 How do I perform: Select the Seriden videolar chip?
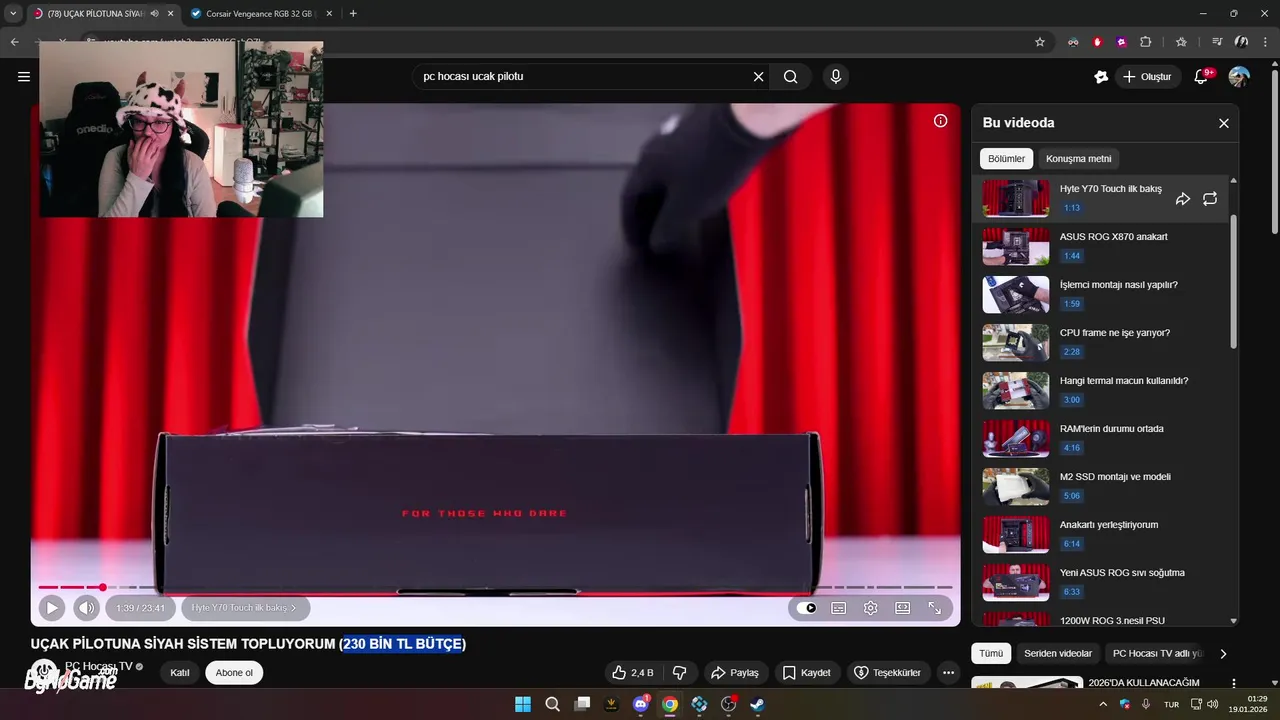click(1058, 654)
